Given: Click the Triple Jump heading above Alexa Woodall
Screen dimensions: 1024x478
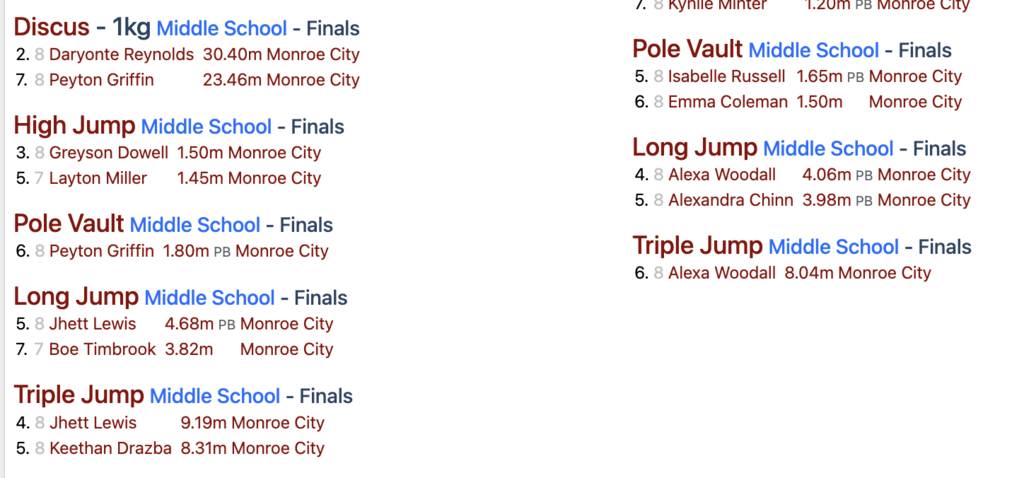Looking at the screenshot, I should (x=697, y=246).
